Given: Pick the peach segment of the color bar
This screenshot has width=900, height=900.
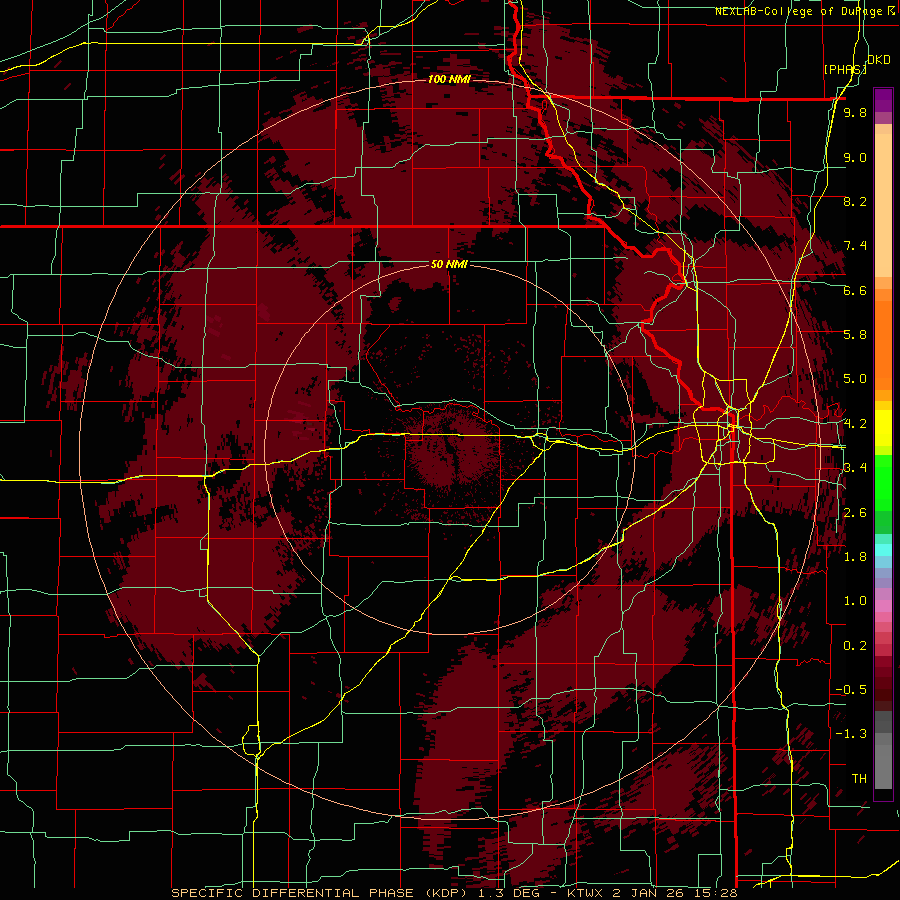Looking at the screenshot, I should [x=883, y=205].
